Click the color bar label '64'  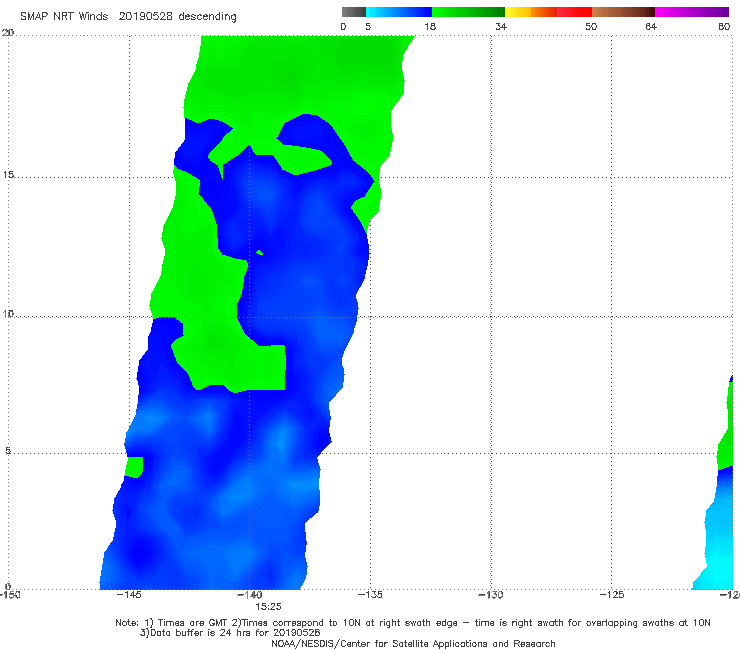coord(651,26)
